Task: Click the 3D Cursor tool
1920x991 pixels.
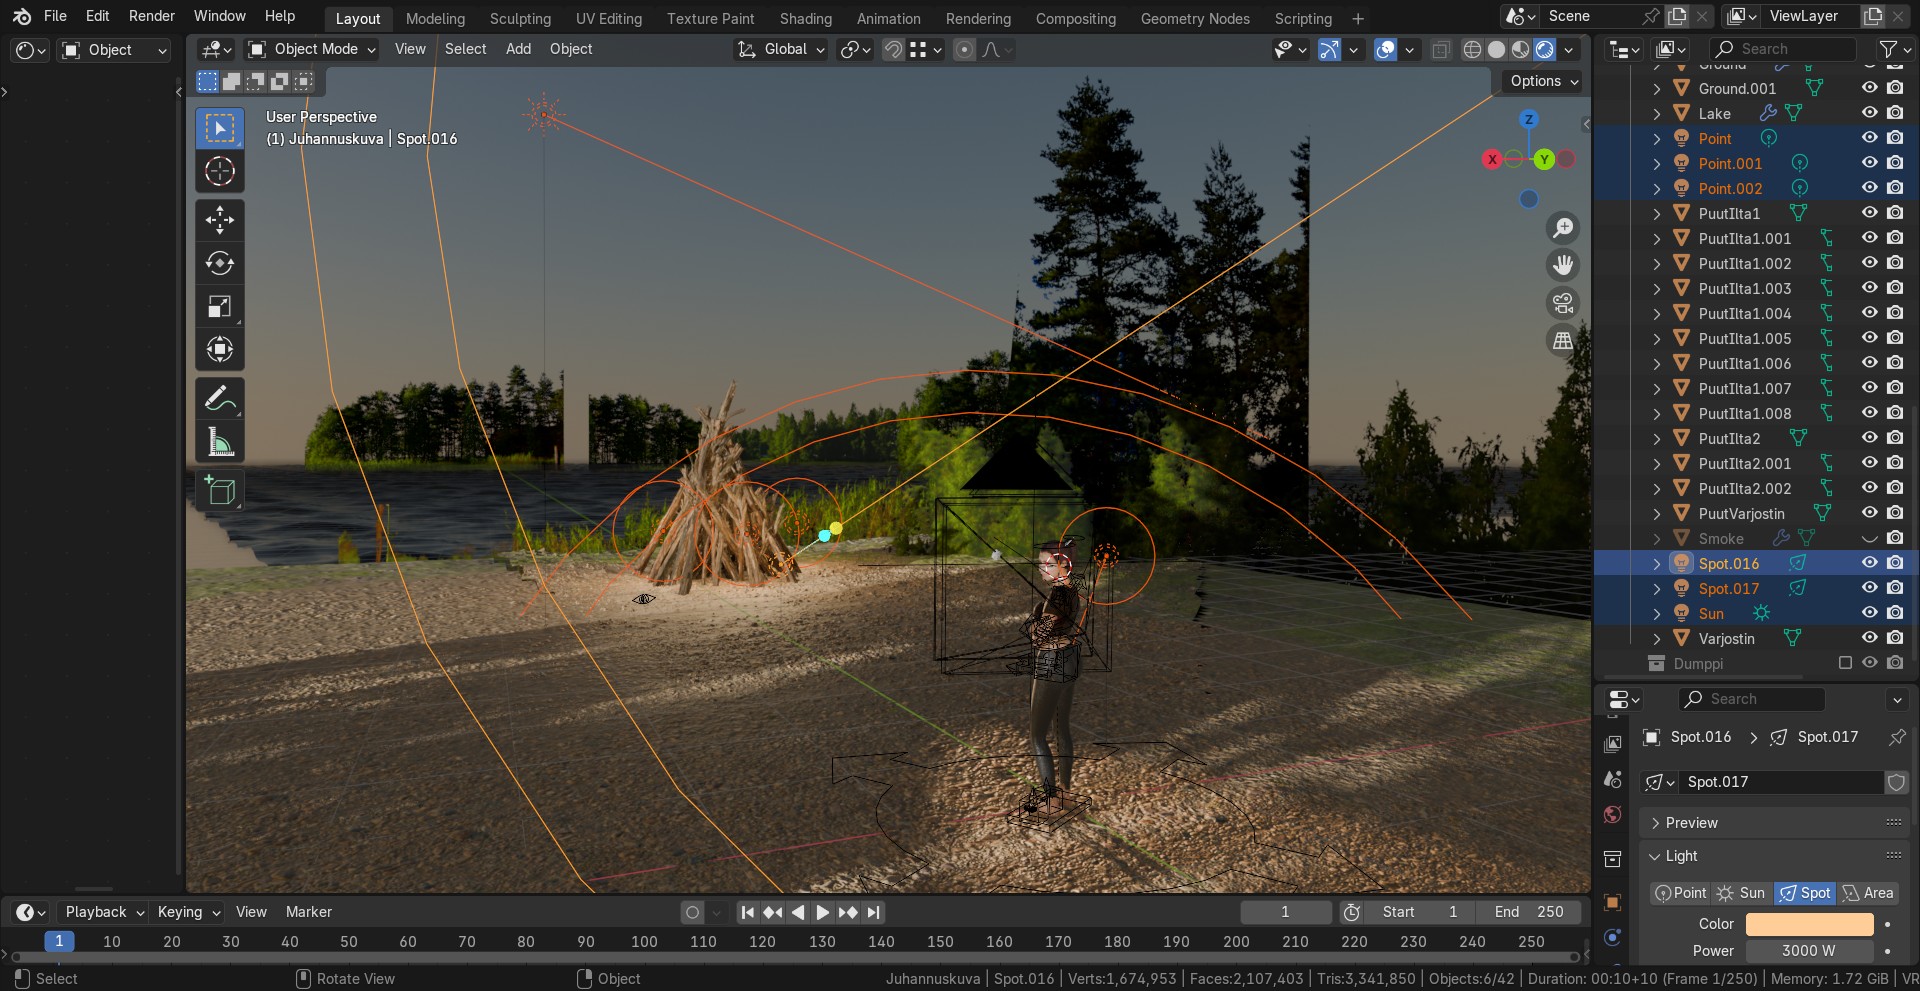Action: 220,171
